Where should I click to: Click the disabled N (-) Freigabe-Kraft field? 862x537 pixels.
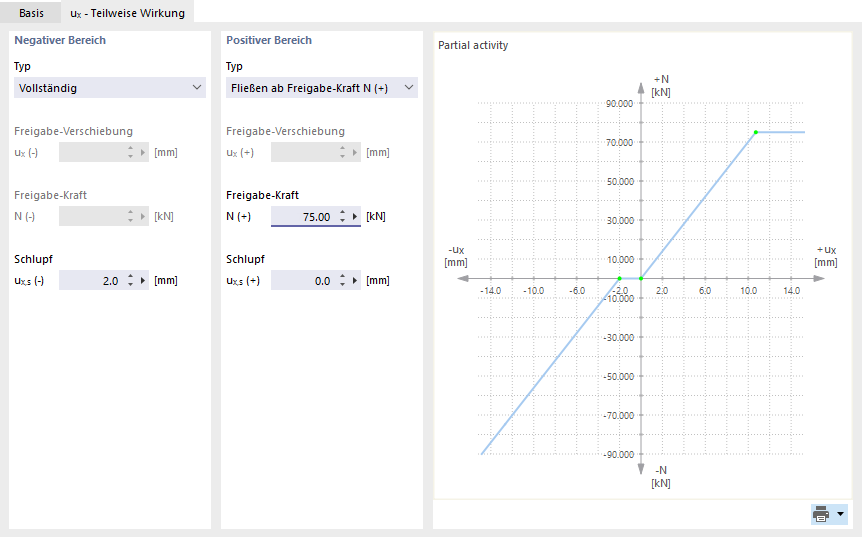(x=90, y=216)
